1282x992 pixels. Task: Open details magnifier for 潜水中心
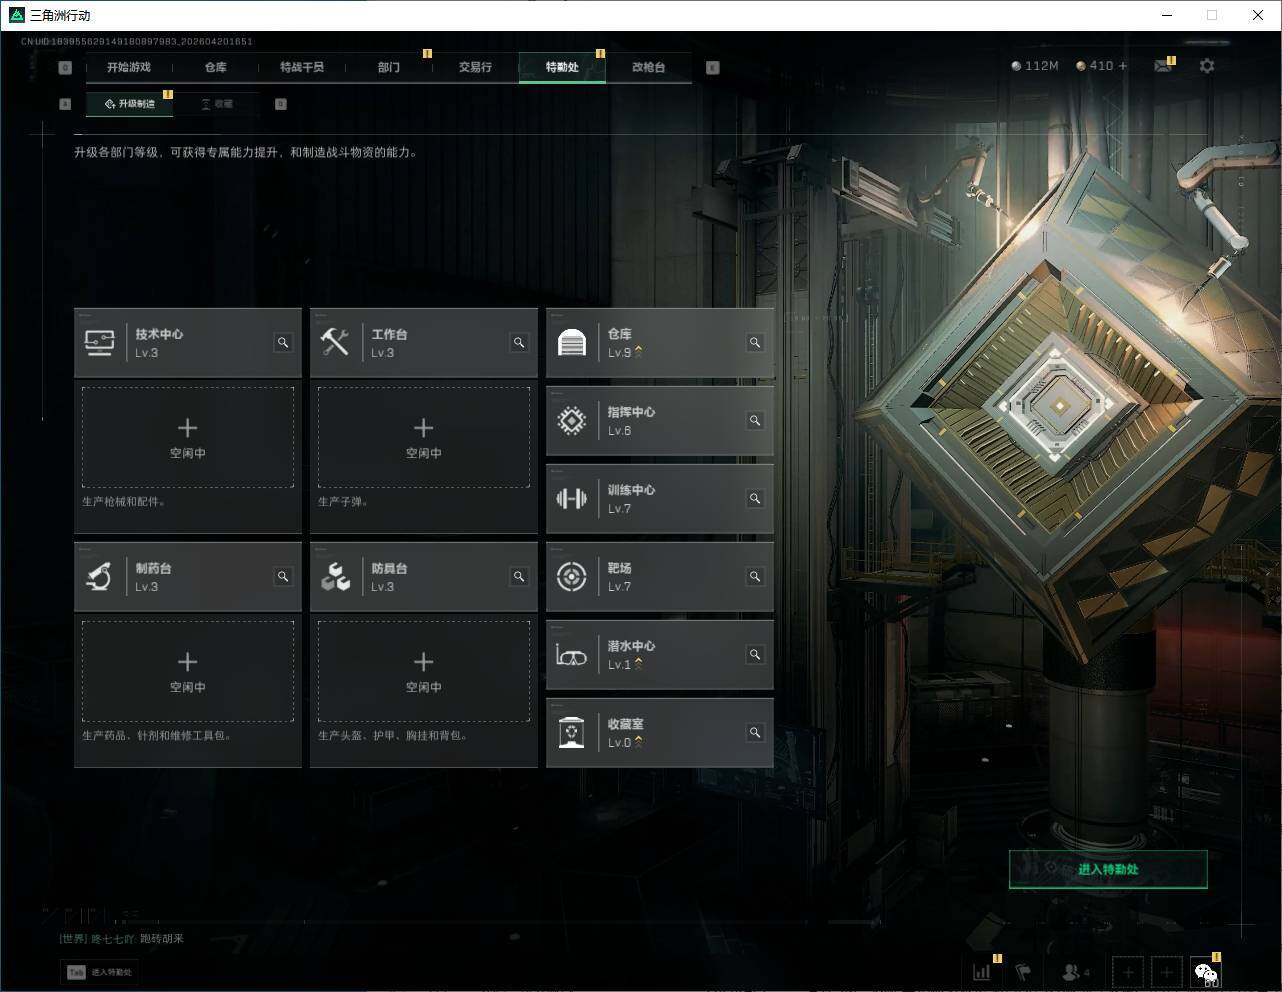(755, 655)
